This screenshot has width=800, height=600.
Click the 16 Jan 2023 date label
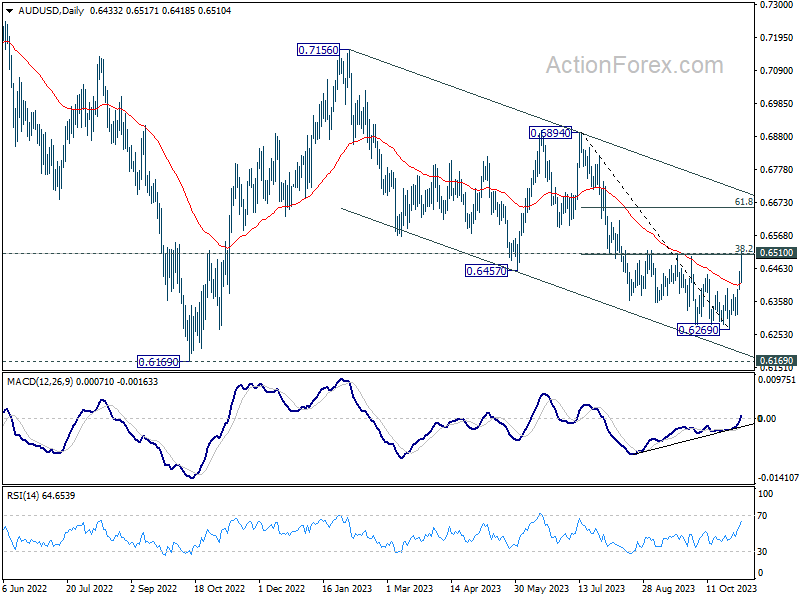347,588
